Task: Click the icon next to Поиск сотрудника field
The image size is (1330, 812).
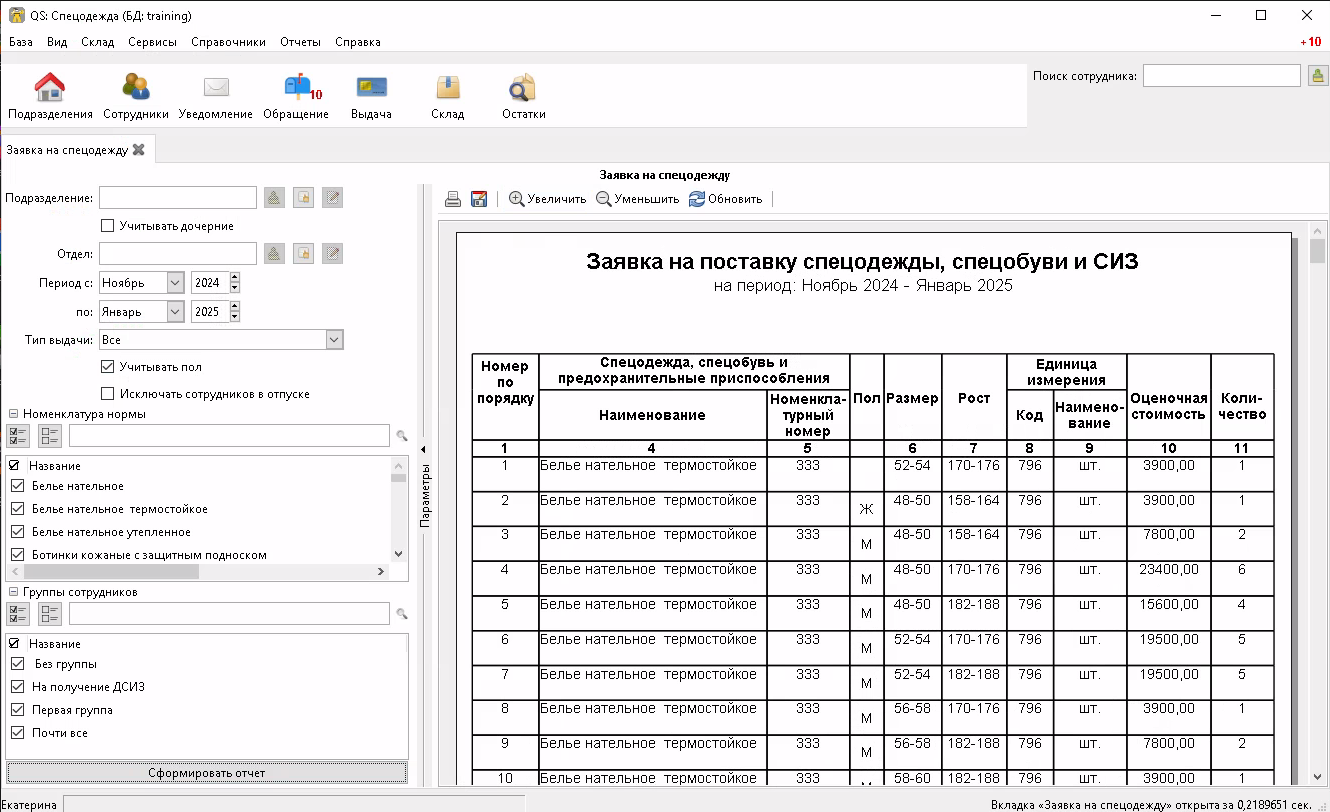Action: tap(1318, 76)
